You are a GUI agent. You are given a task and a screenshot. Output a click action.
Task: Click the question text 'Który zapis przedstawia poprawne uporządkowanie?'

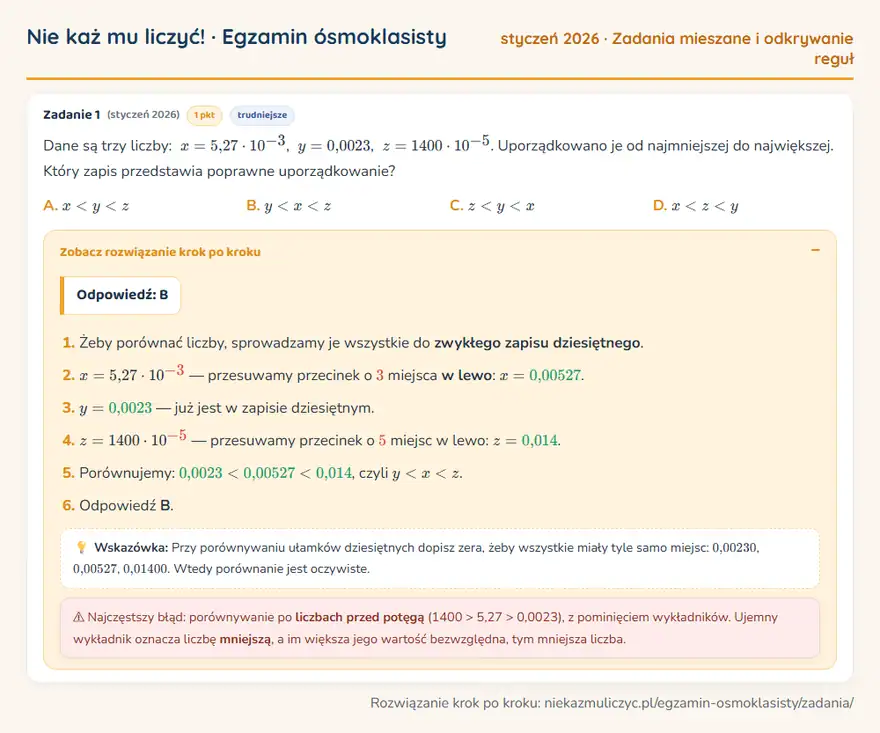click(219, 171)
